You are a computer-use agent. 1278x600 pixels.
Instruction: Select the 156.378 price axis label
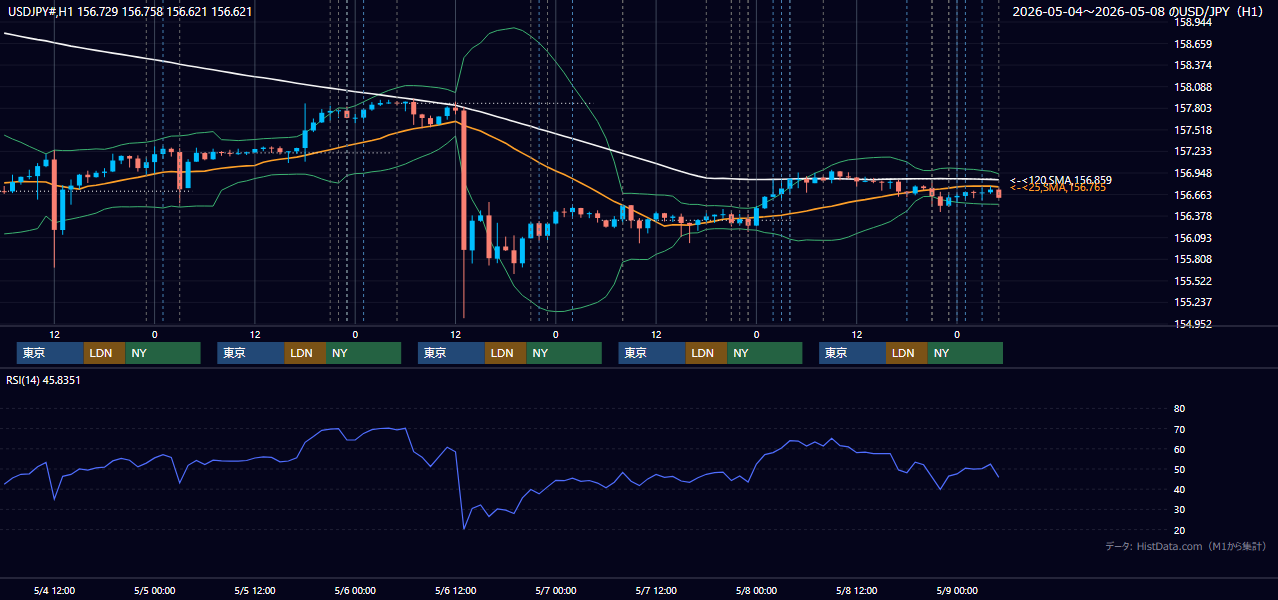(1192, 216)
